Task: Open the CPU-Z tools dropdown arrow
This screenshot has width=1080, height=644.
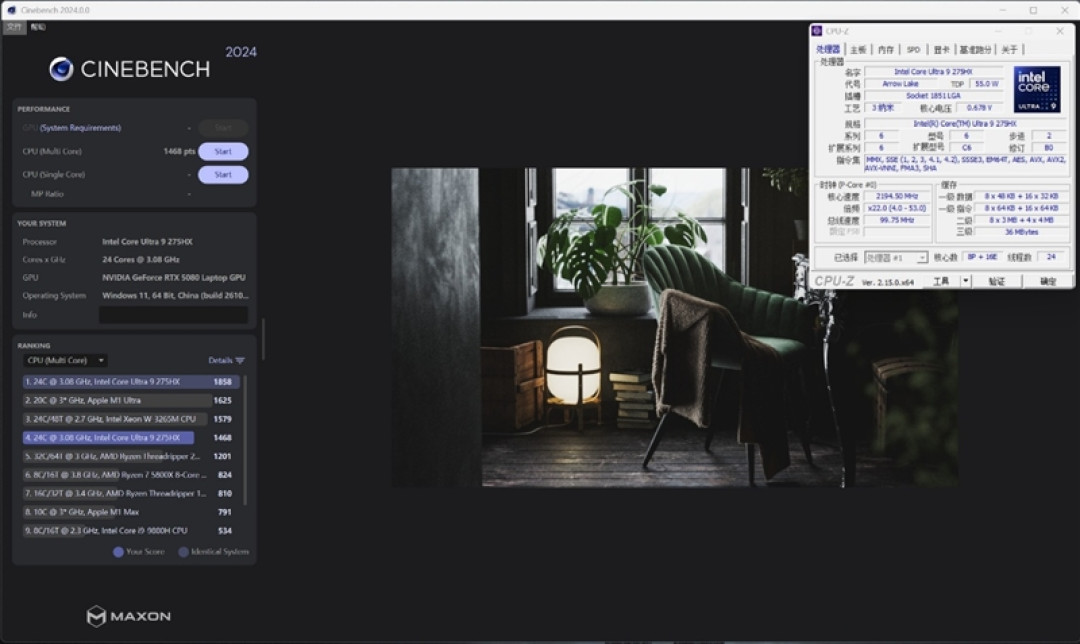Action: [966, 281]
